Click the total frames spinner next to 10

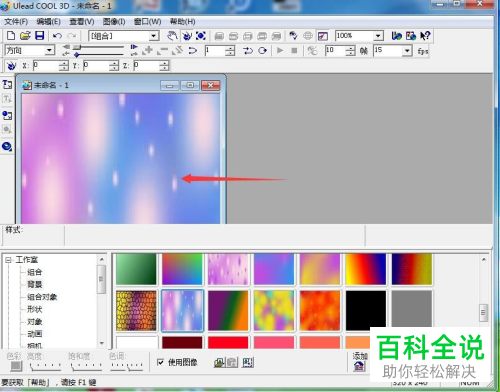350,51
